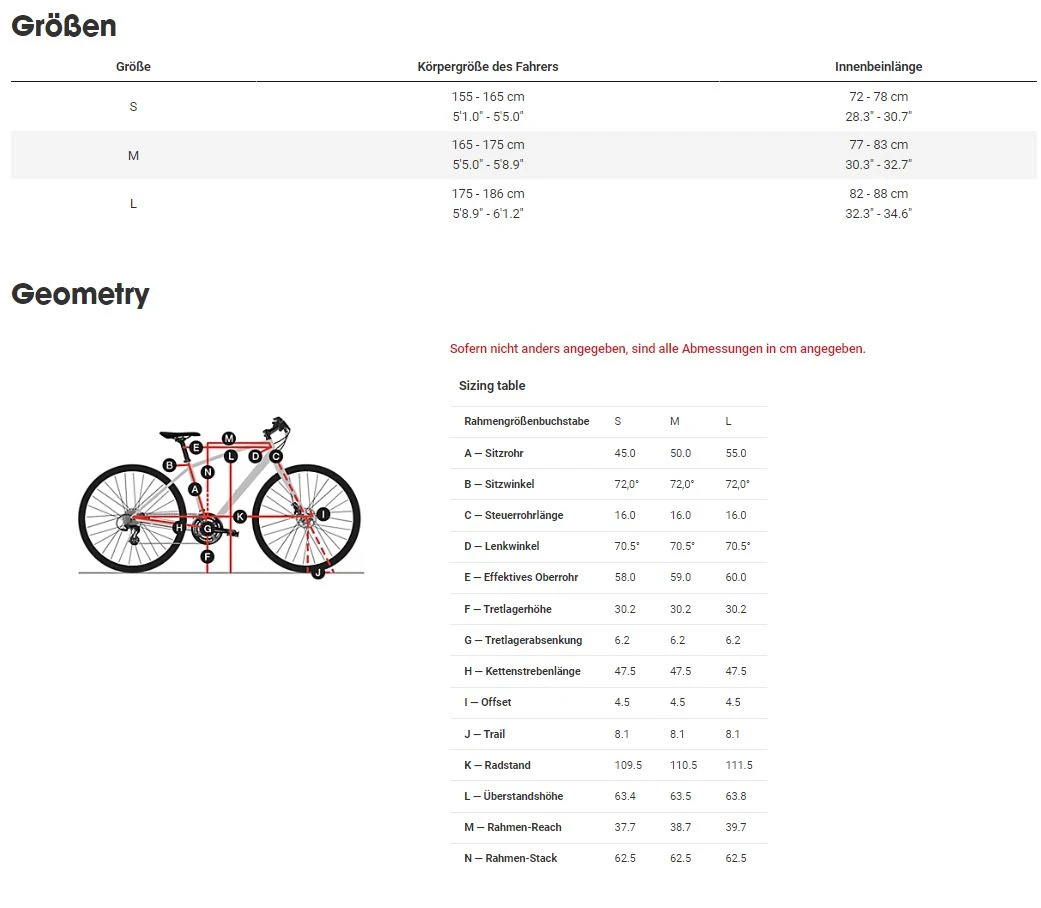Select the J trail marker below front wheel
The height and width of the screenshot is (908, 1041).
click(318, 572)
